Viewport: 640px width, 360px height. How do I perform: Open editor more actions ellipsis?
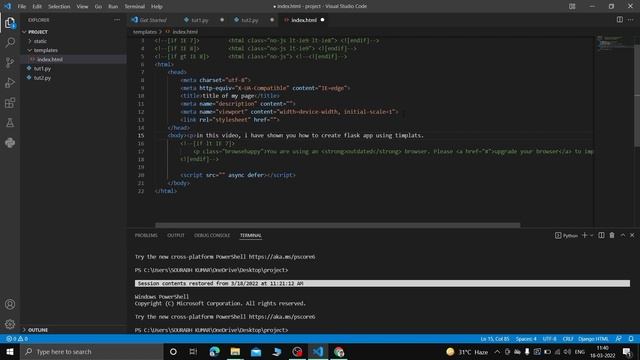[631, 20]
